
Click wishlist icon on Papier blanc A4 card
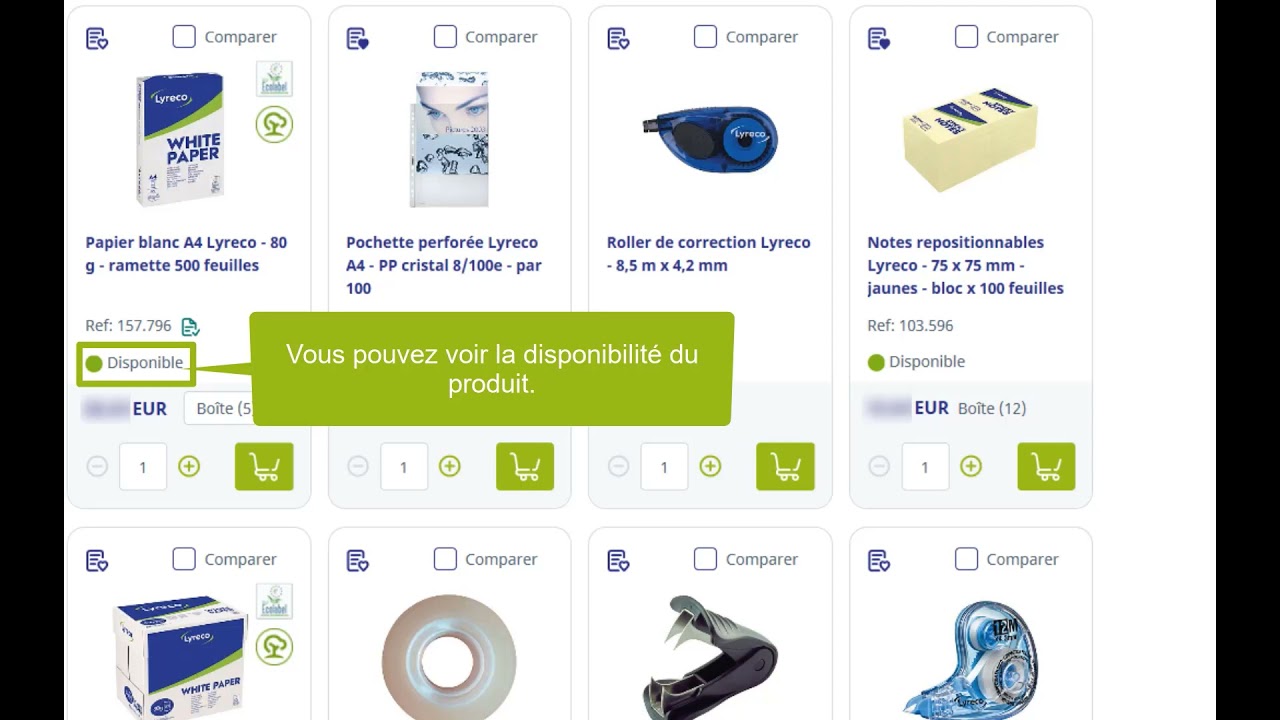coord(97,38)
